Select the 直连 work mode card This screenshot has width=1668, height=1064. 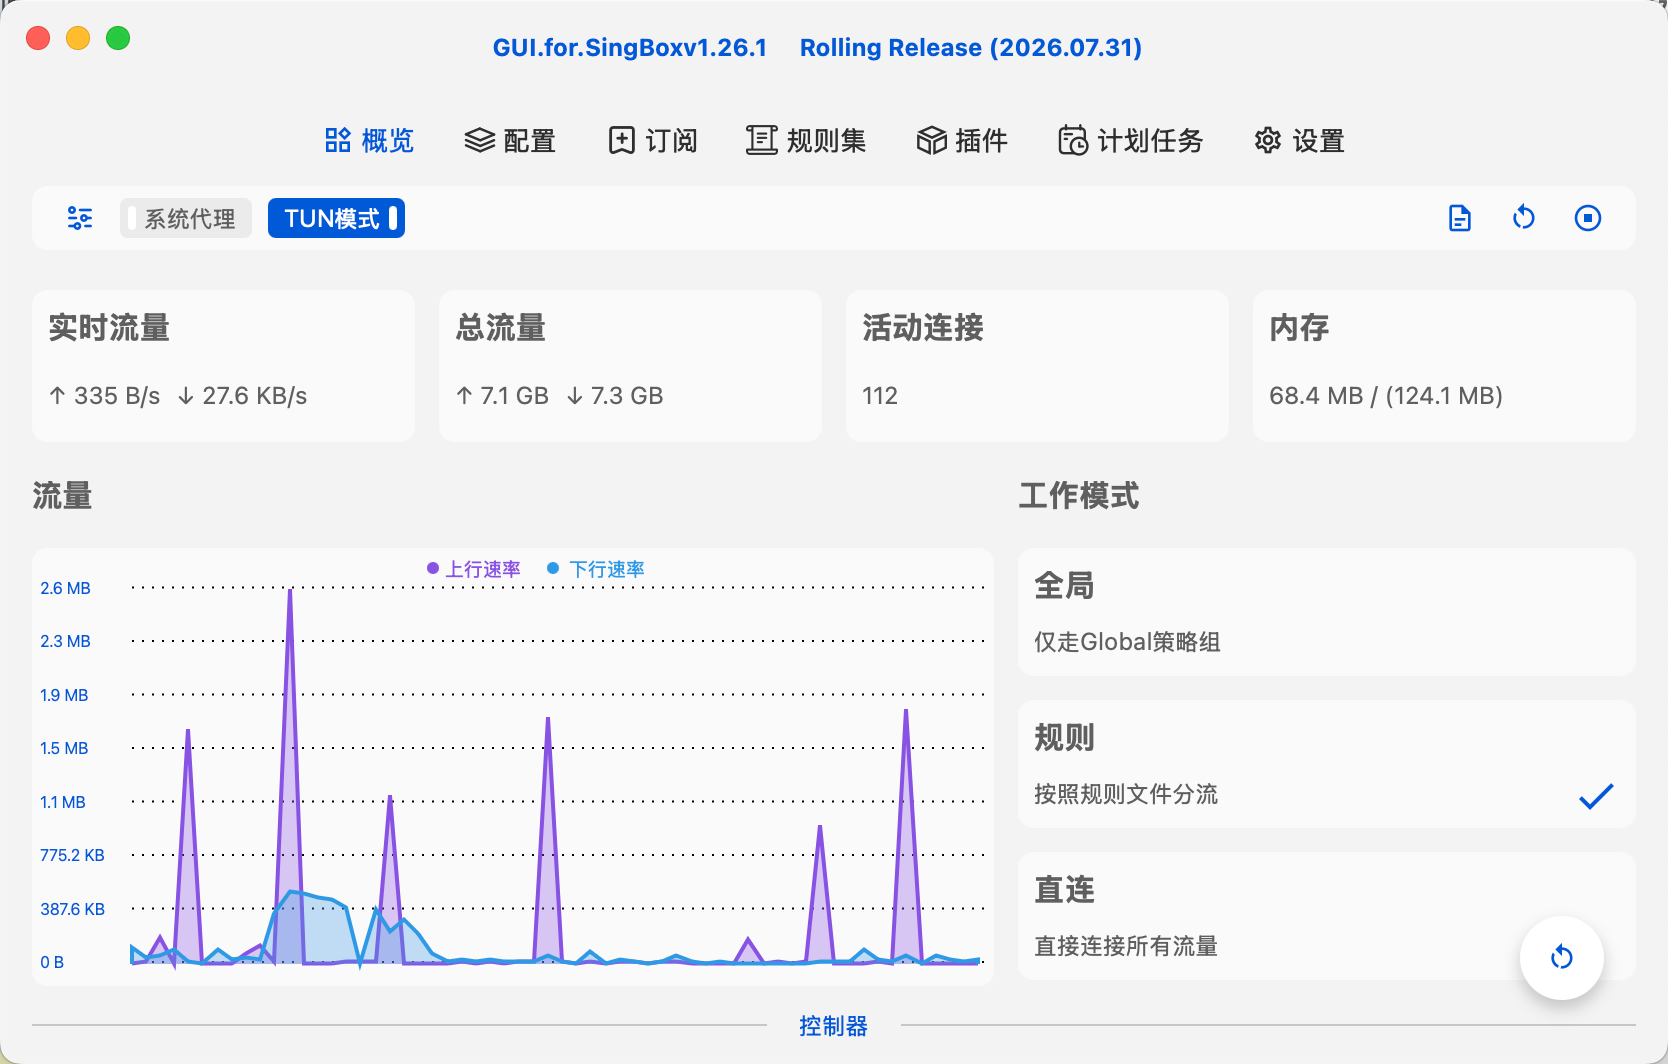[1327, 916]
